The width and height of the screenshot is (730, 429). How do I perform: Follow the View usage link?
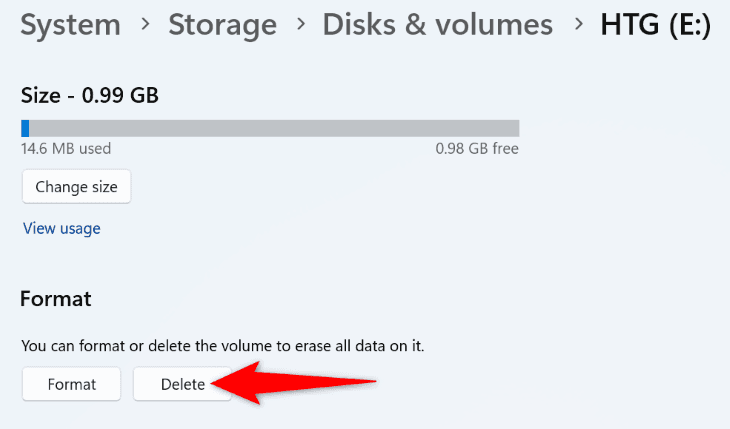[61, 228]
